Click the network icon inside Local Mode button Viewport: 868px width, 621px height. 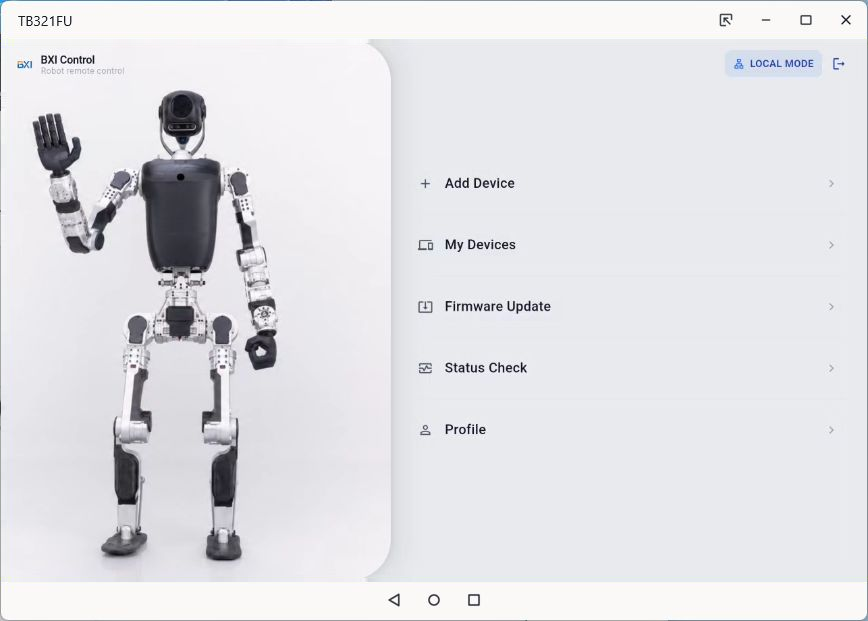point(738,64)
